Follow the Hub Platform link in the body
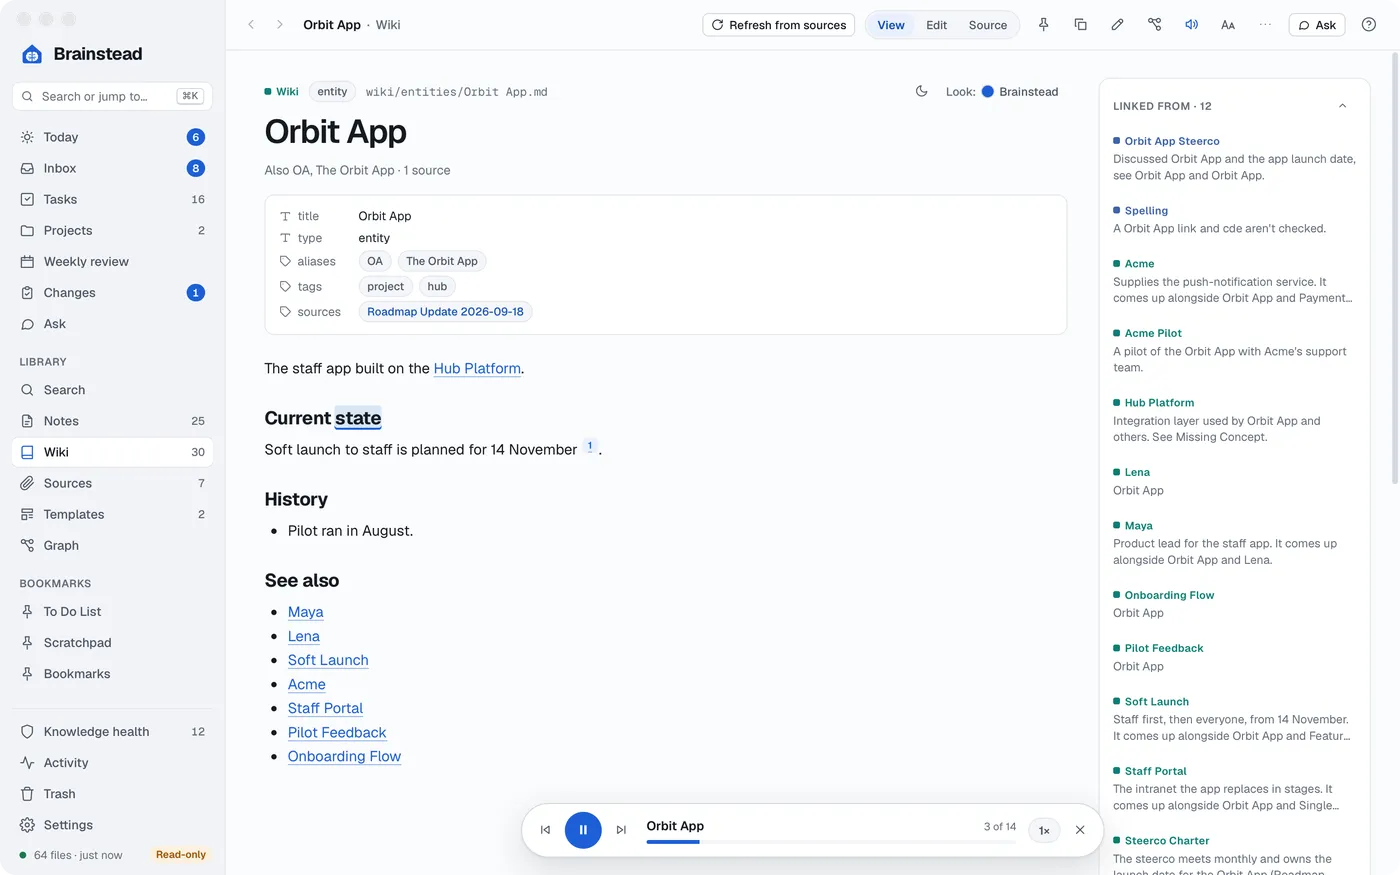The height and width of the screenshot is (875, 1400). [x=477, y=368]
